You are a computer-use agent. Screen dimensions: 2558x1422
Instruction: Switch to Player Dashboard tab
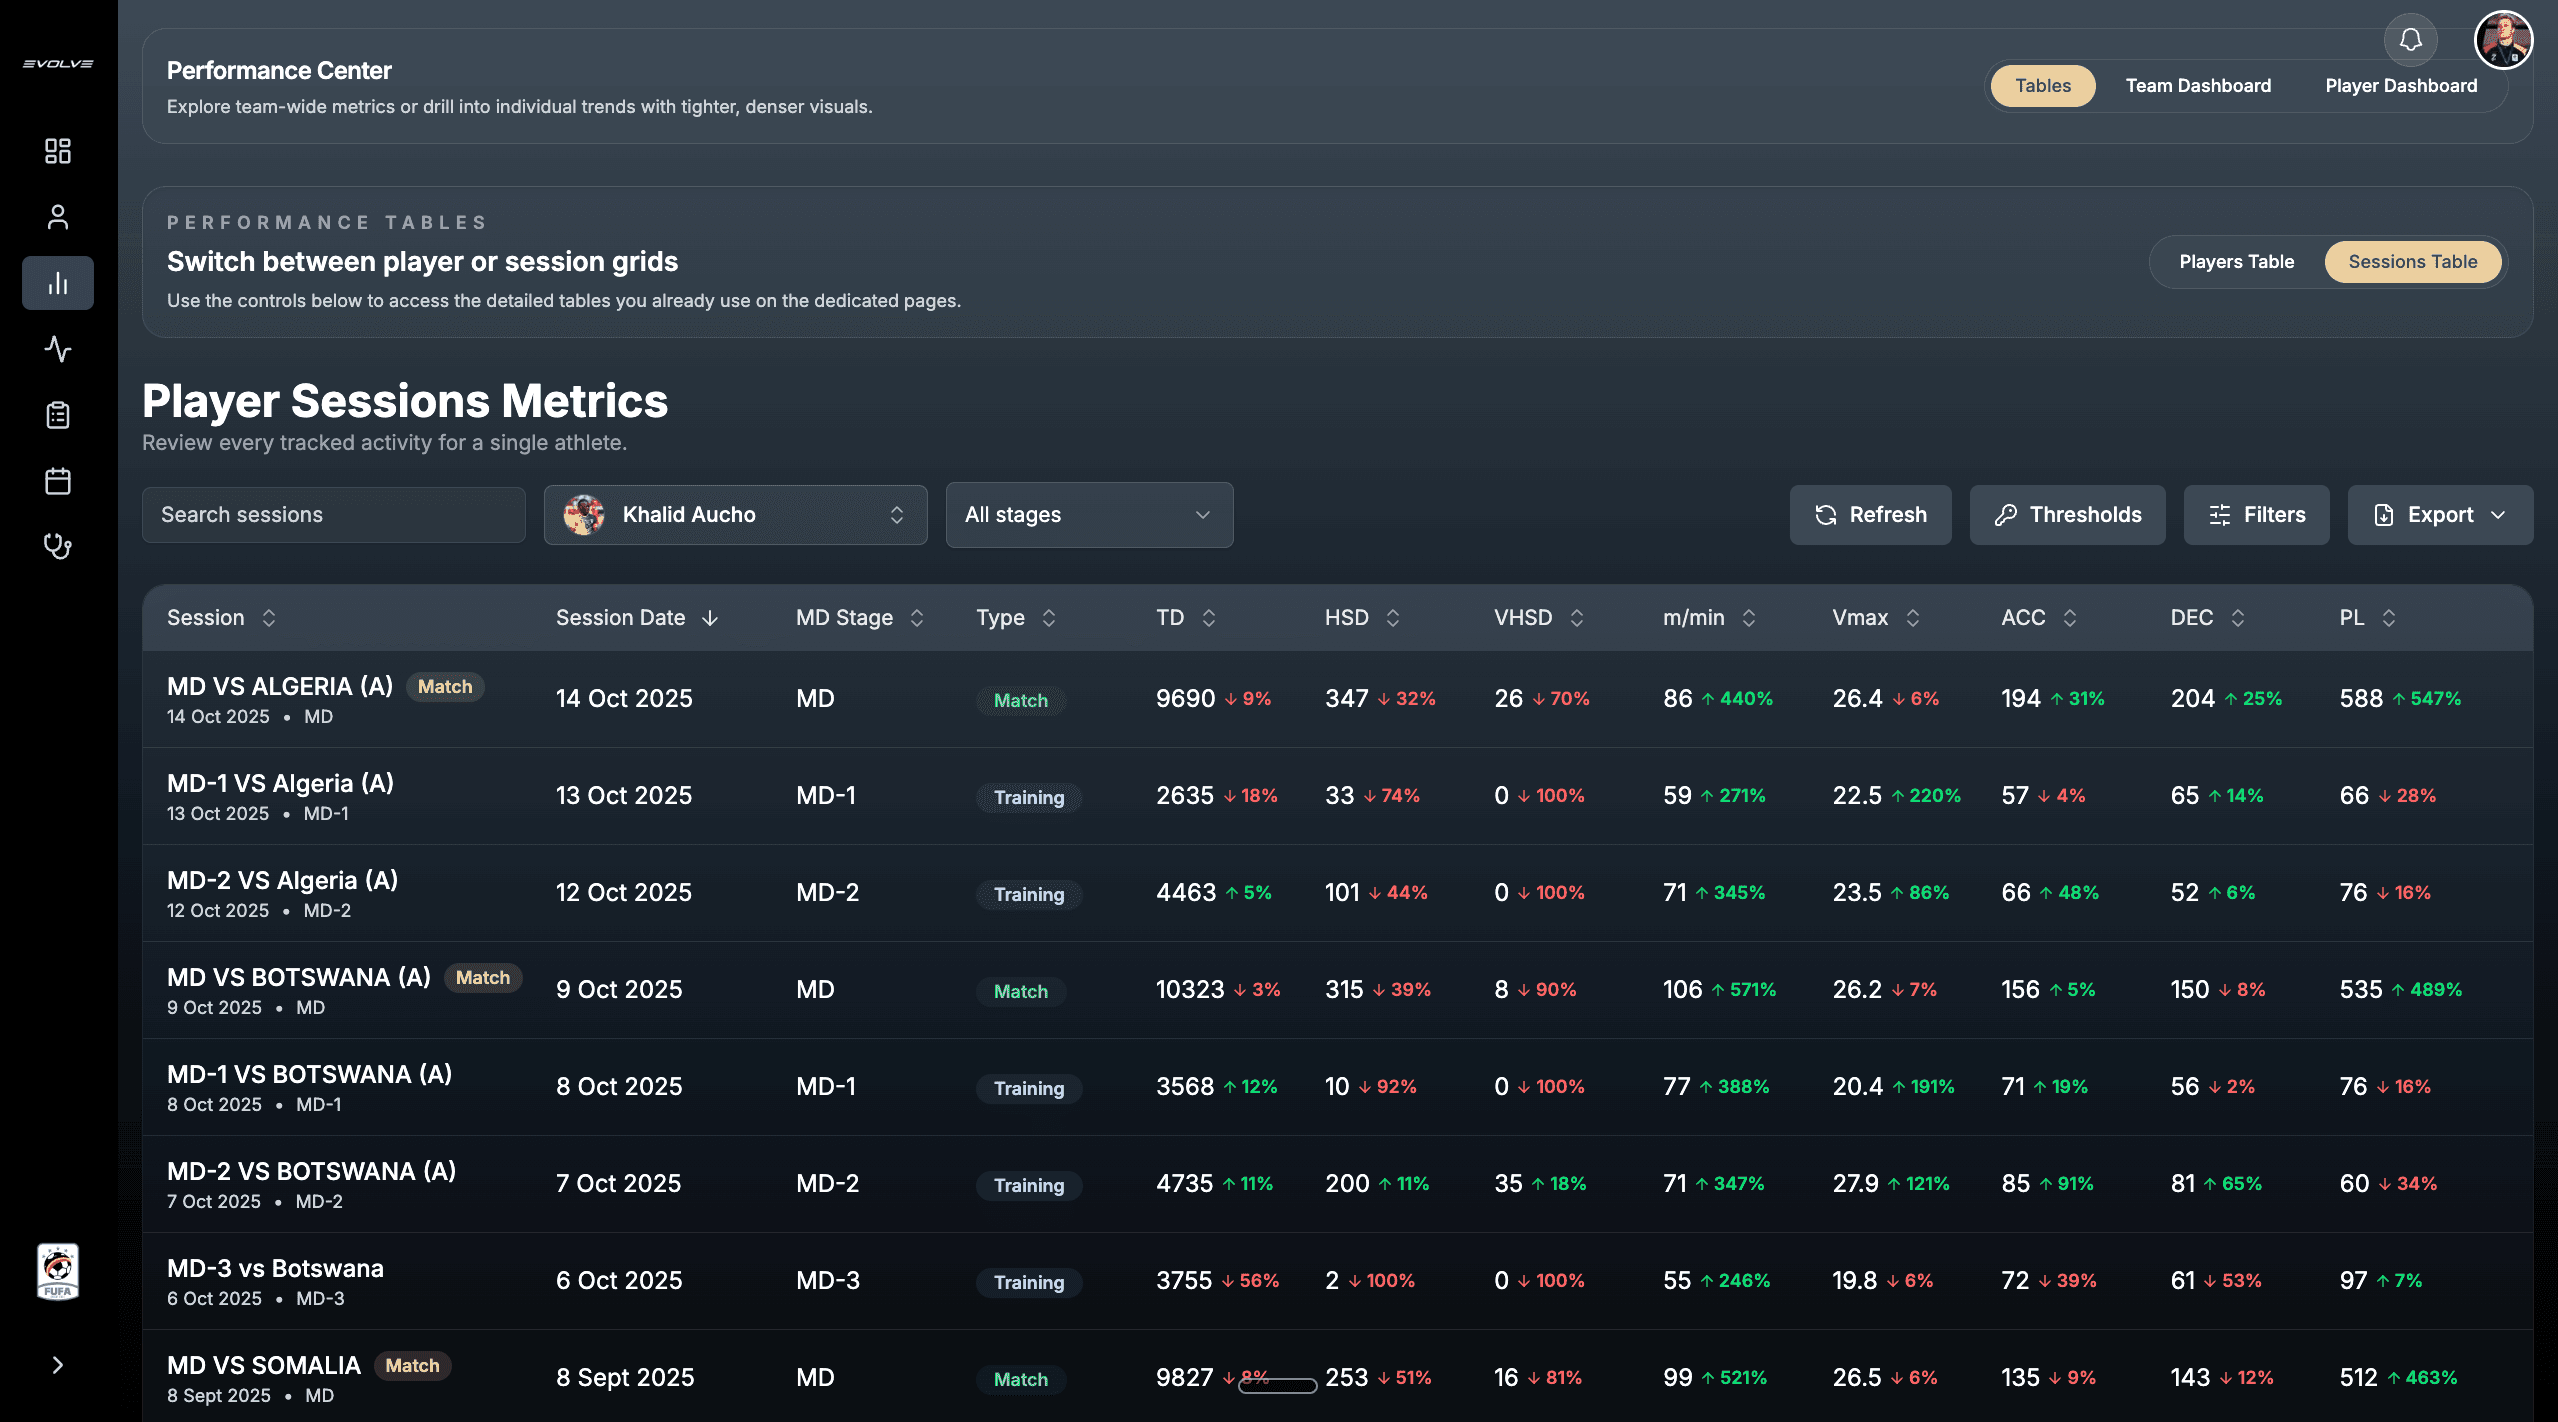coord(2400,86)
